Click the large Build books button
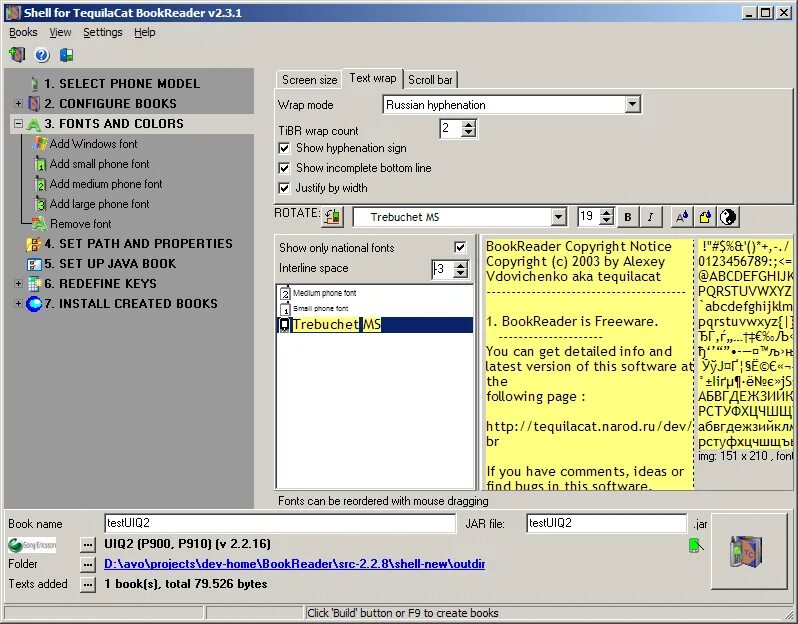The image size is (798, 624). [749, 551]
